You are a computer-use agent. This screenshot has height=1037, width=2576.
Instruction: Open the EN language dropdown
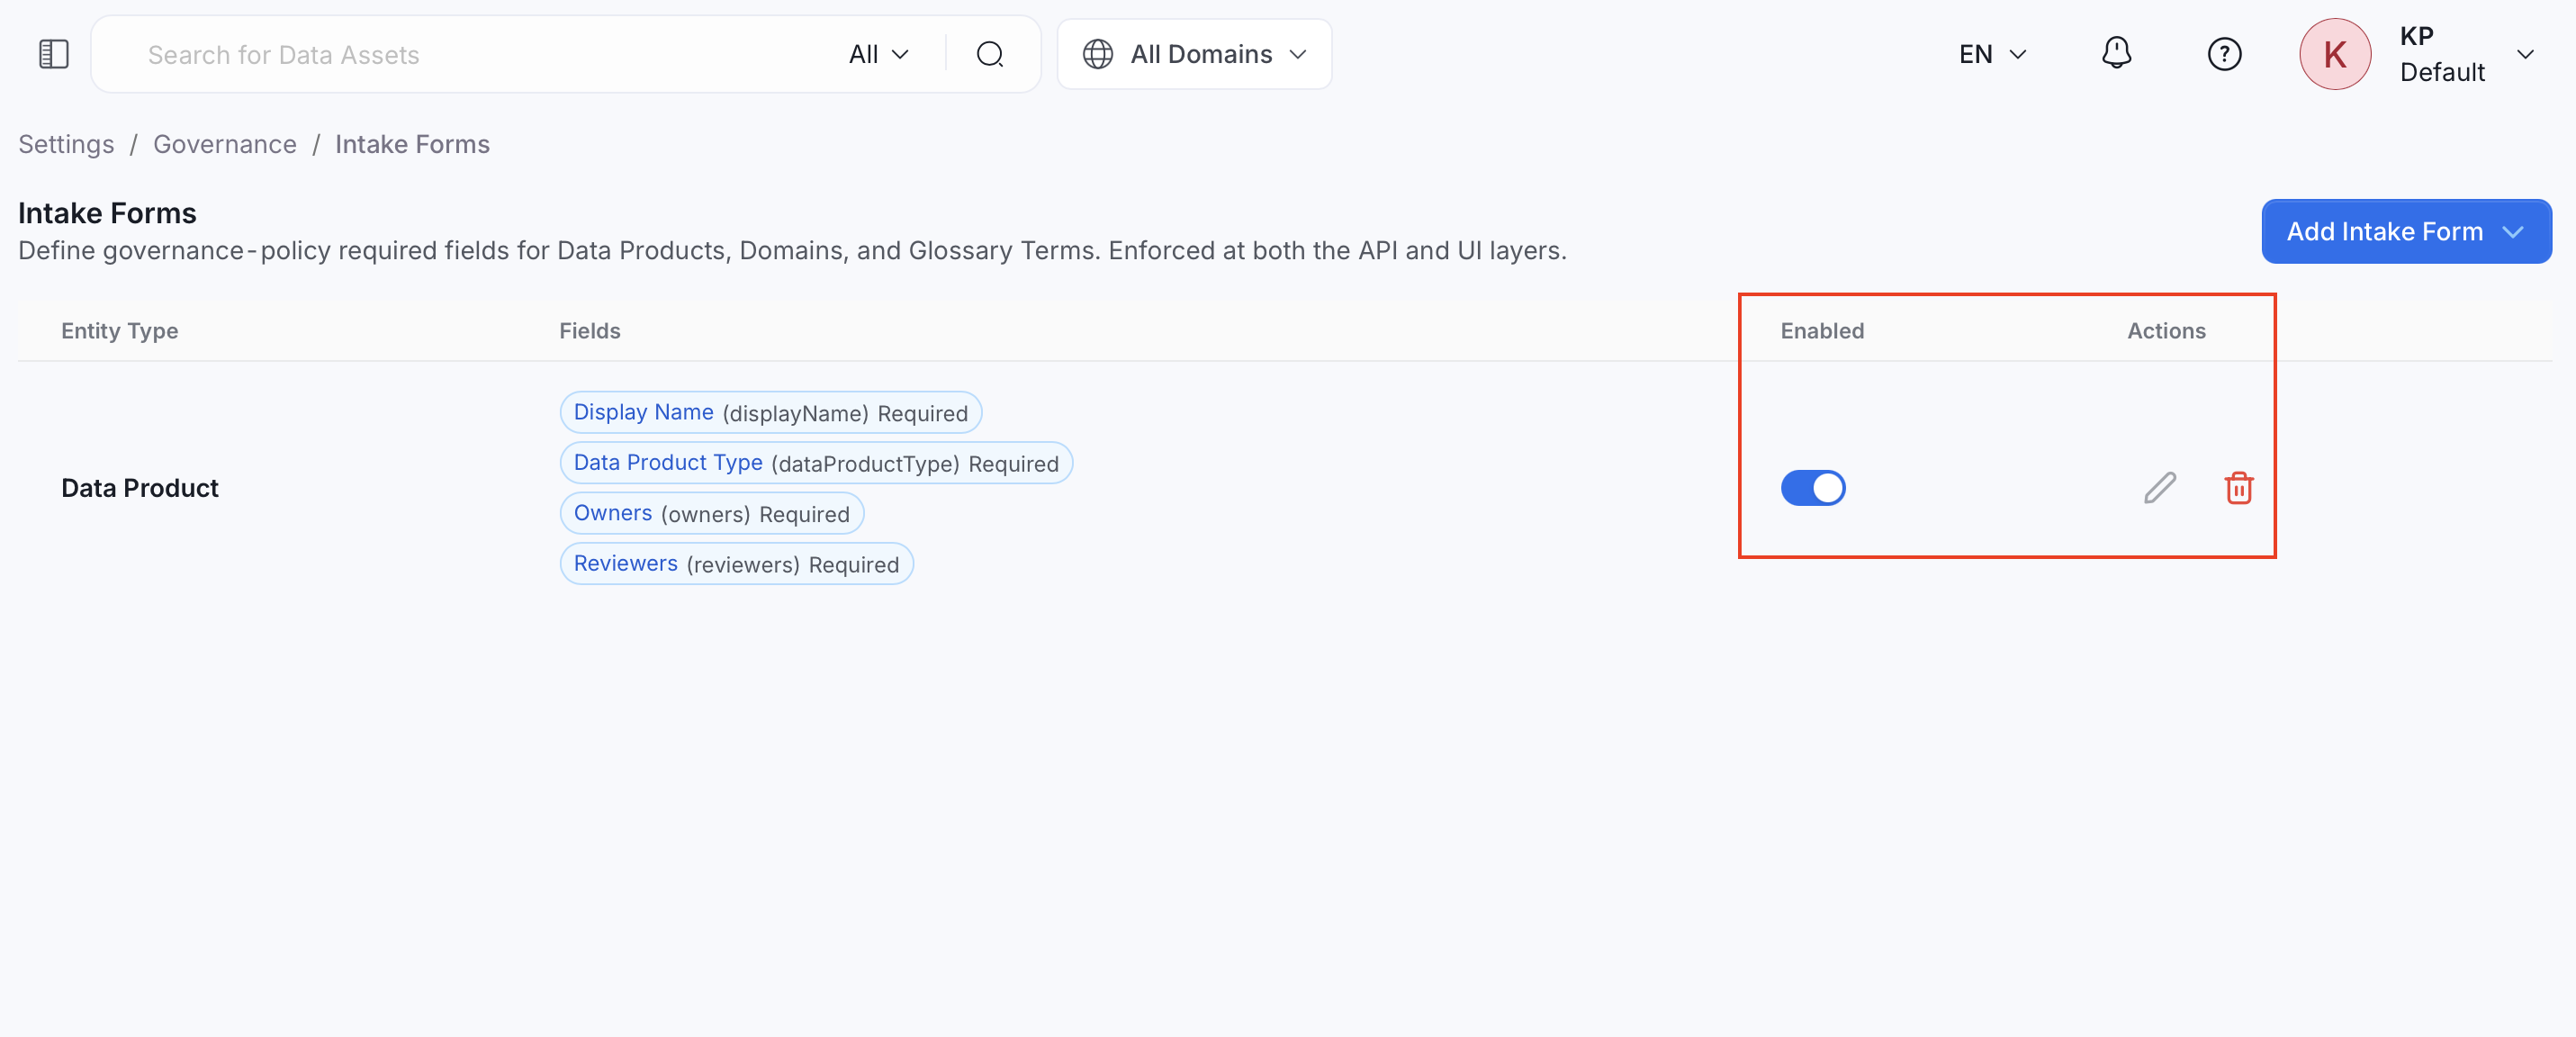click(1992, 54)
